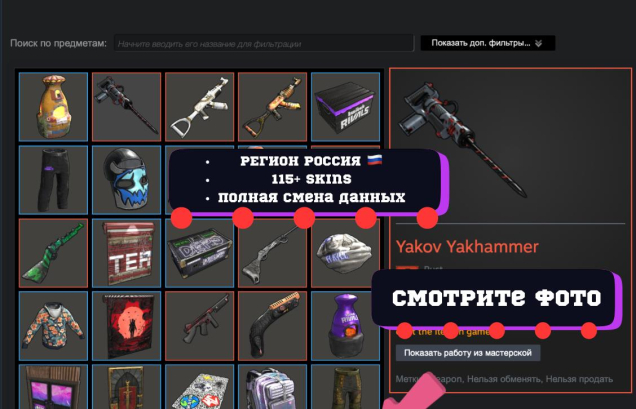The height and width of the screenshot is (409, 636).
Task: Open the Yakov Yakhammer item title link
Action: coord(467,246)
